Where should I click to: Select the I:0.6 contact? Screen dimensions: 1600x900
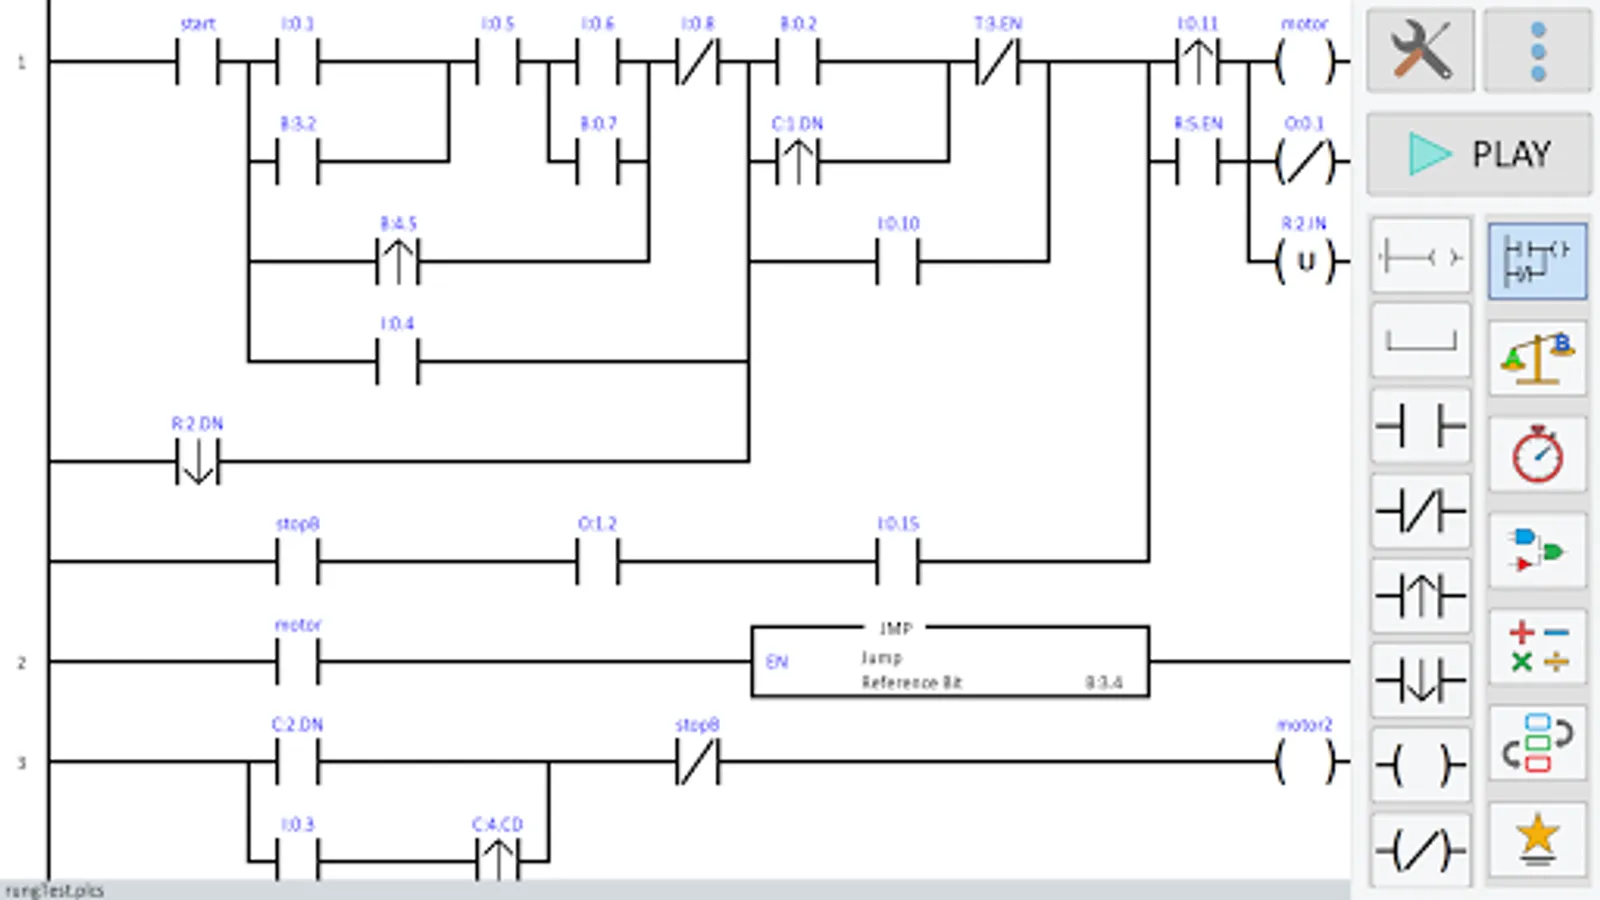pos(598,62)
